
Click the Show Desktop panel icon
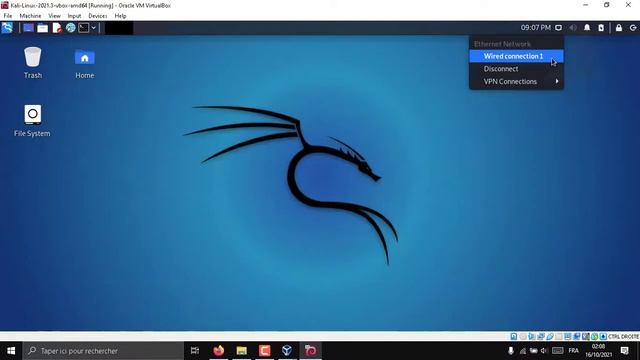(x=28, y=28)
